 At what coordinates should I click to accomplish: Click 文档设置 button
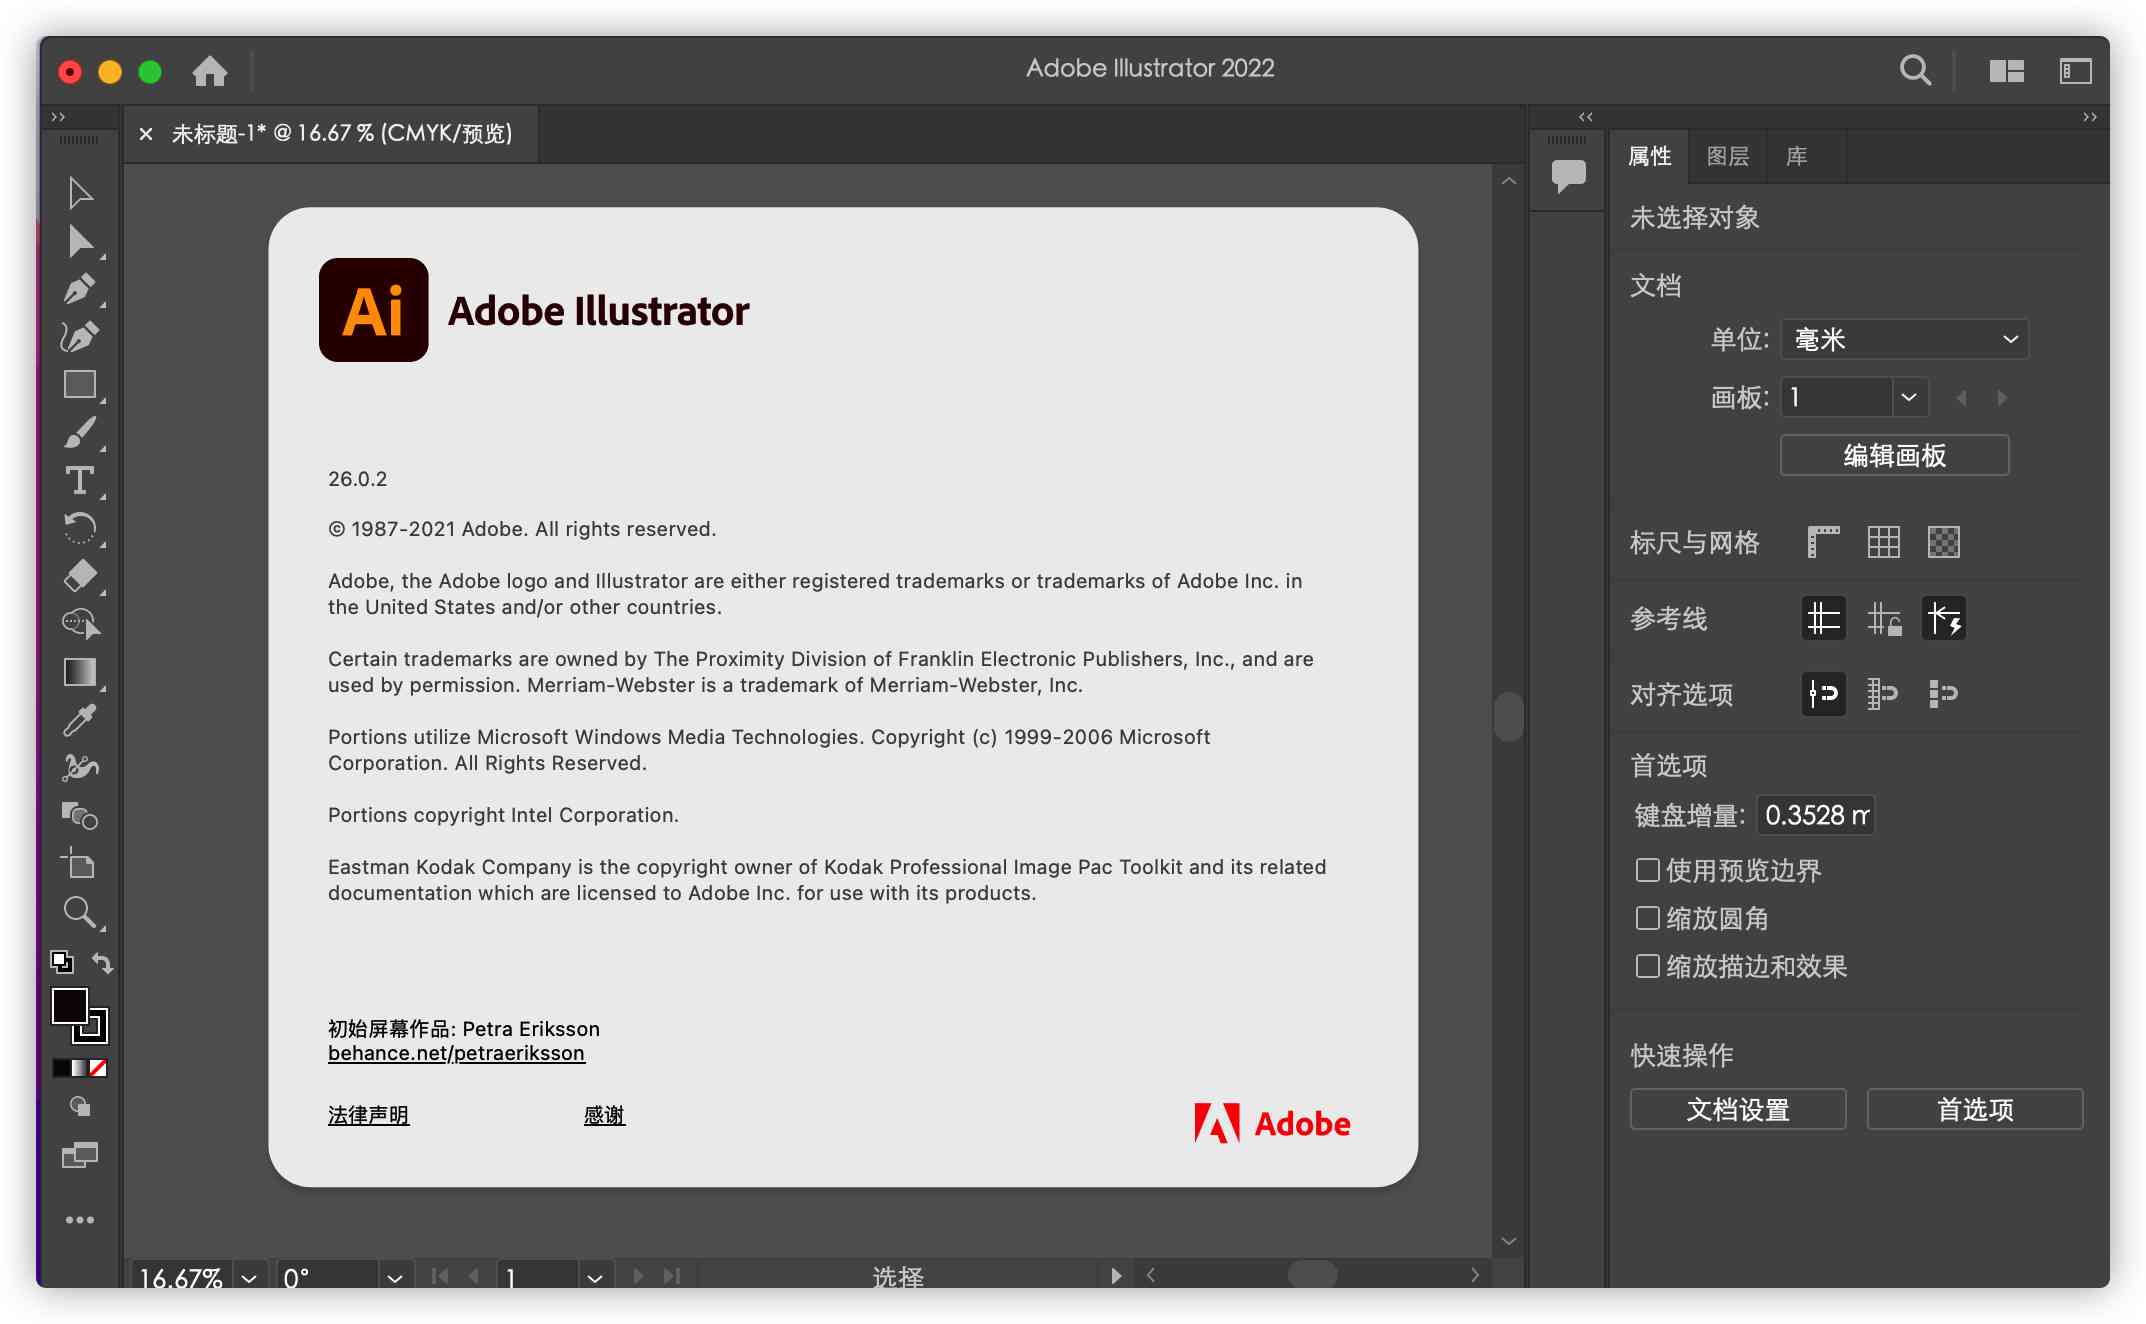pyautogui.click(x=1737, y=1109)
